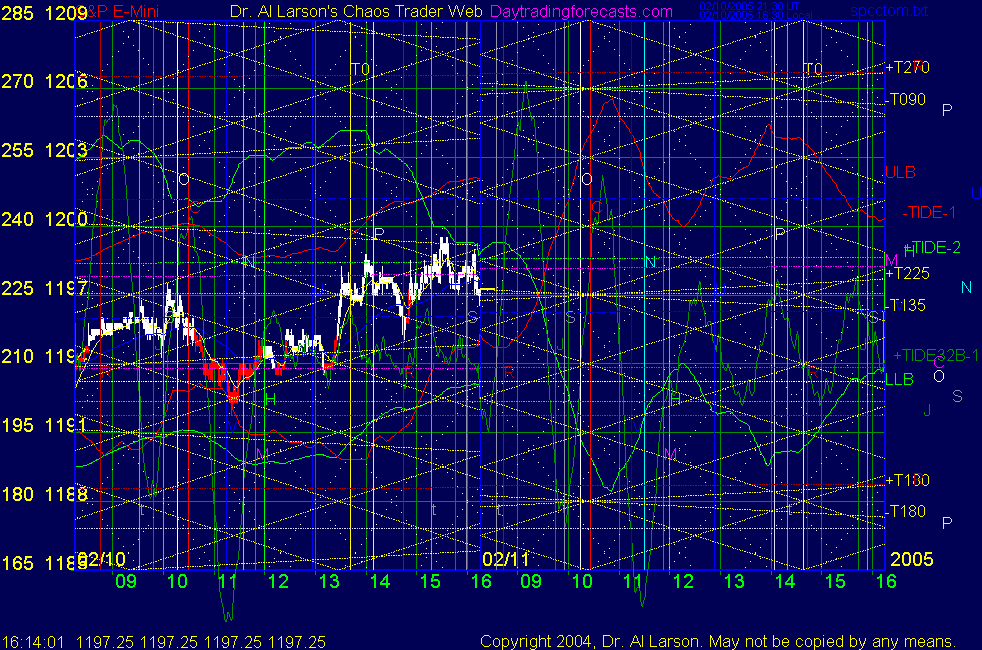This screenshot has height=650, width=982.
Task: Click the 13 hour label of the 02/11 session
Action: pyautogui.click(x=734, y=581)
